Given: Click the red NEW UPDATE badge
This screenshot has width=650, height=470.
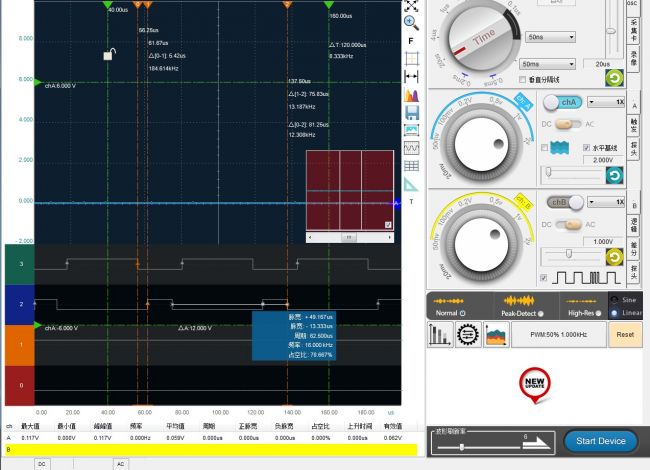Looking at the screenshot, I should (x=535, y=385).
